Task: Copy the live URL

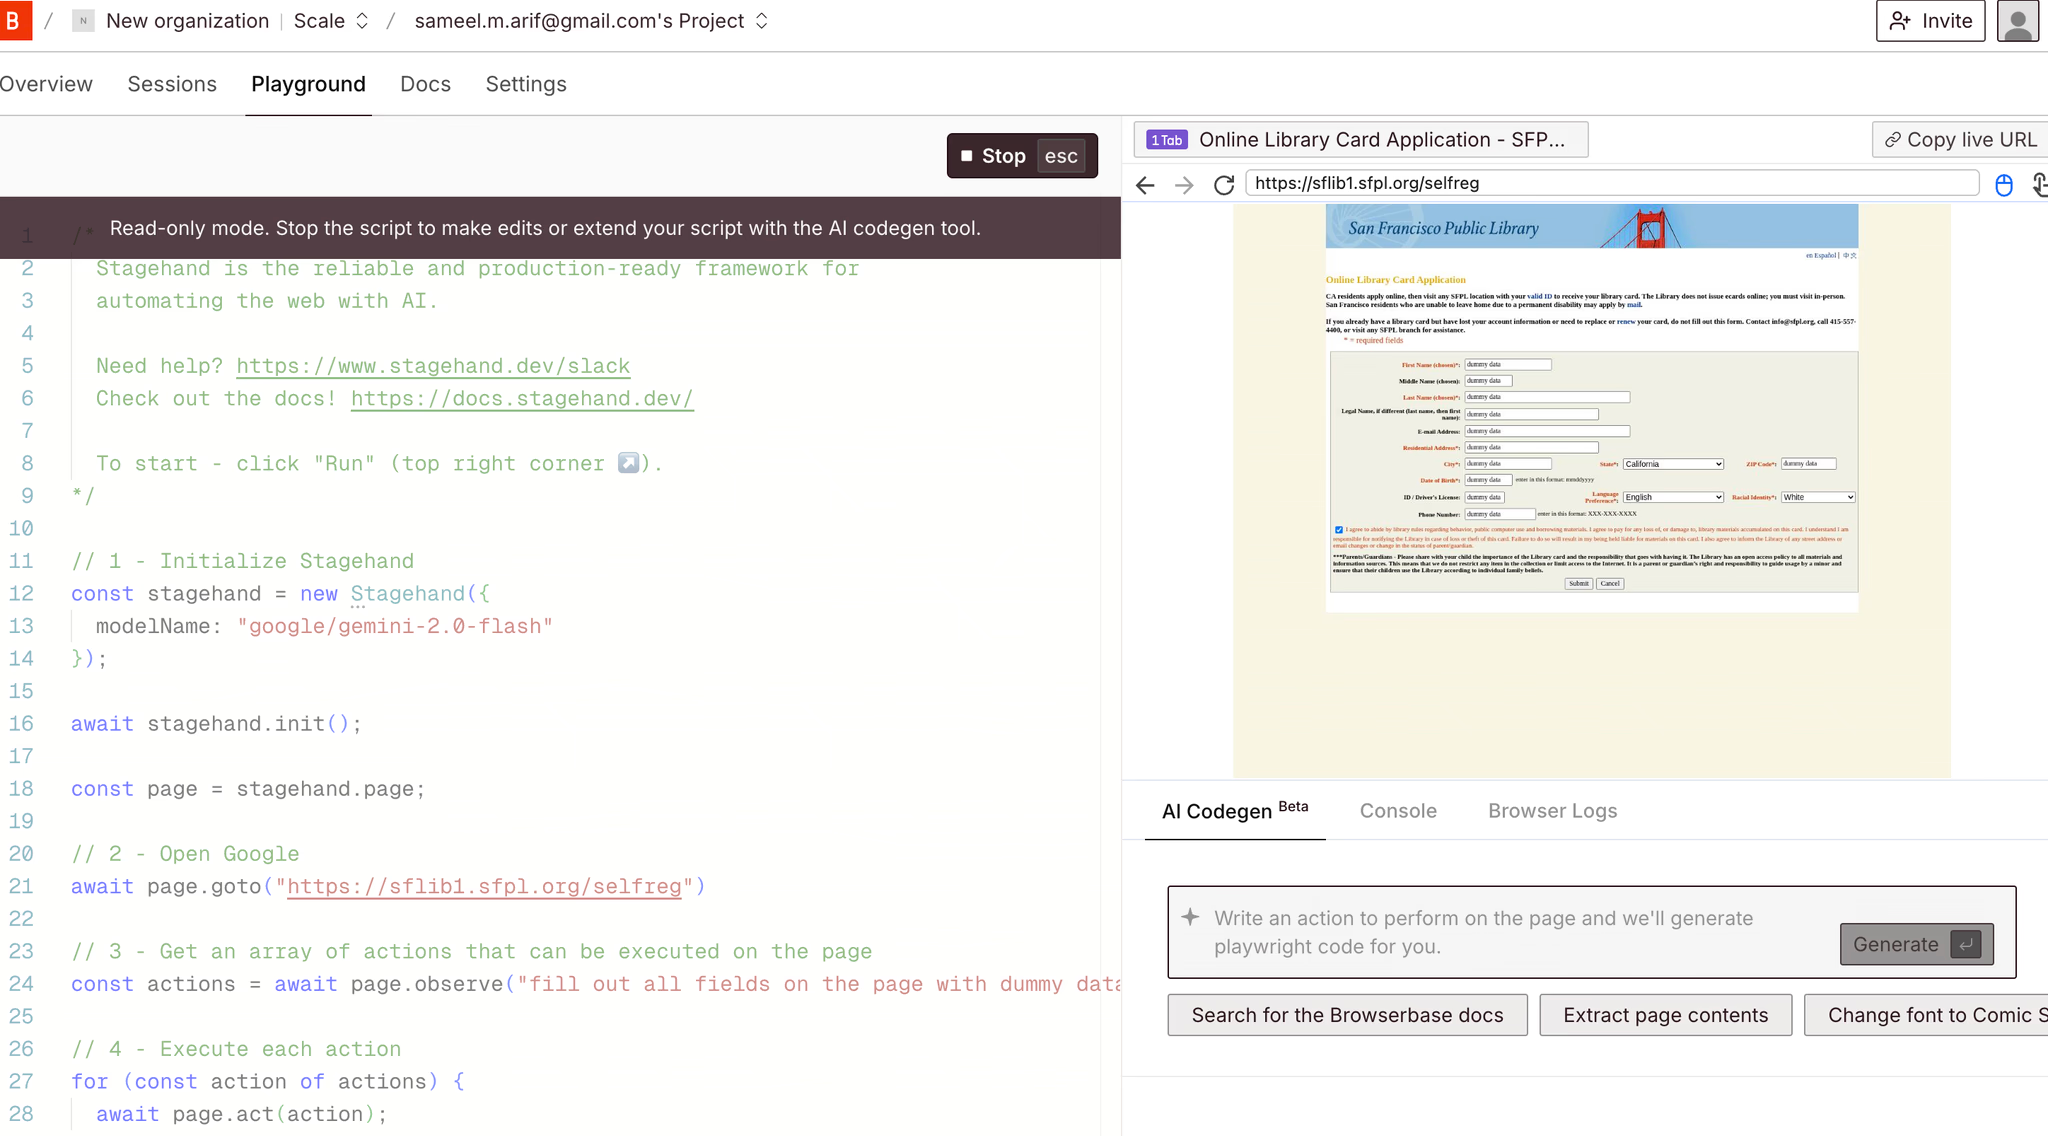Action: coord(1960,140)
